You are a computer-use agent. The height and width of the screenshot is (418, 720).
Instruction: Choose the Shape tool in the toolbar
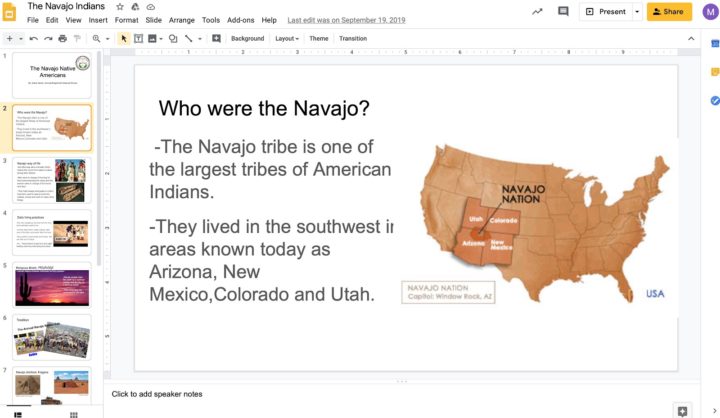tap(173, 39)
